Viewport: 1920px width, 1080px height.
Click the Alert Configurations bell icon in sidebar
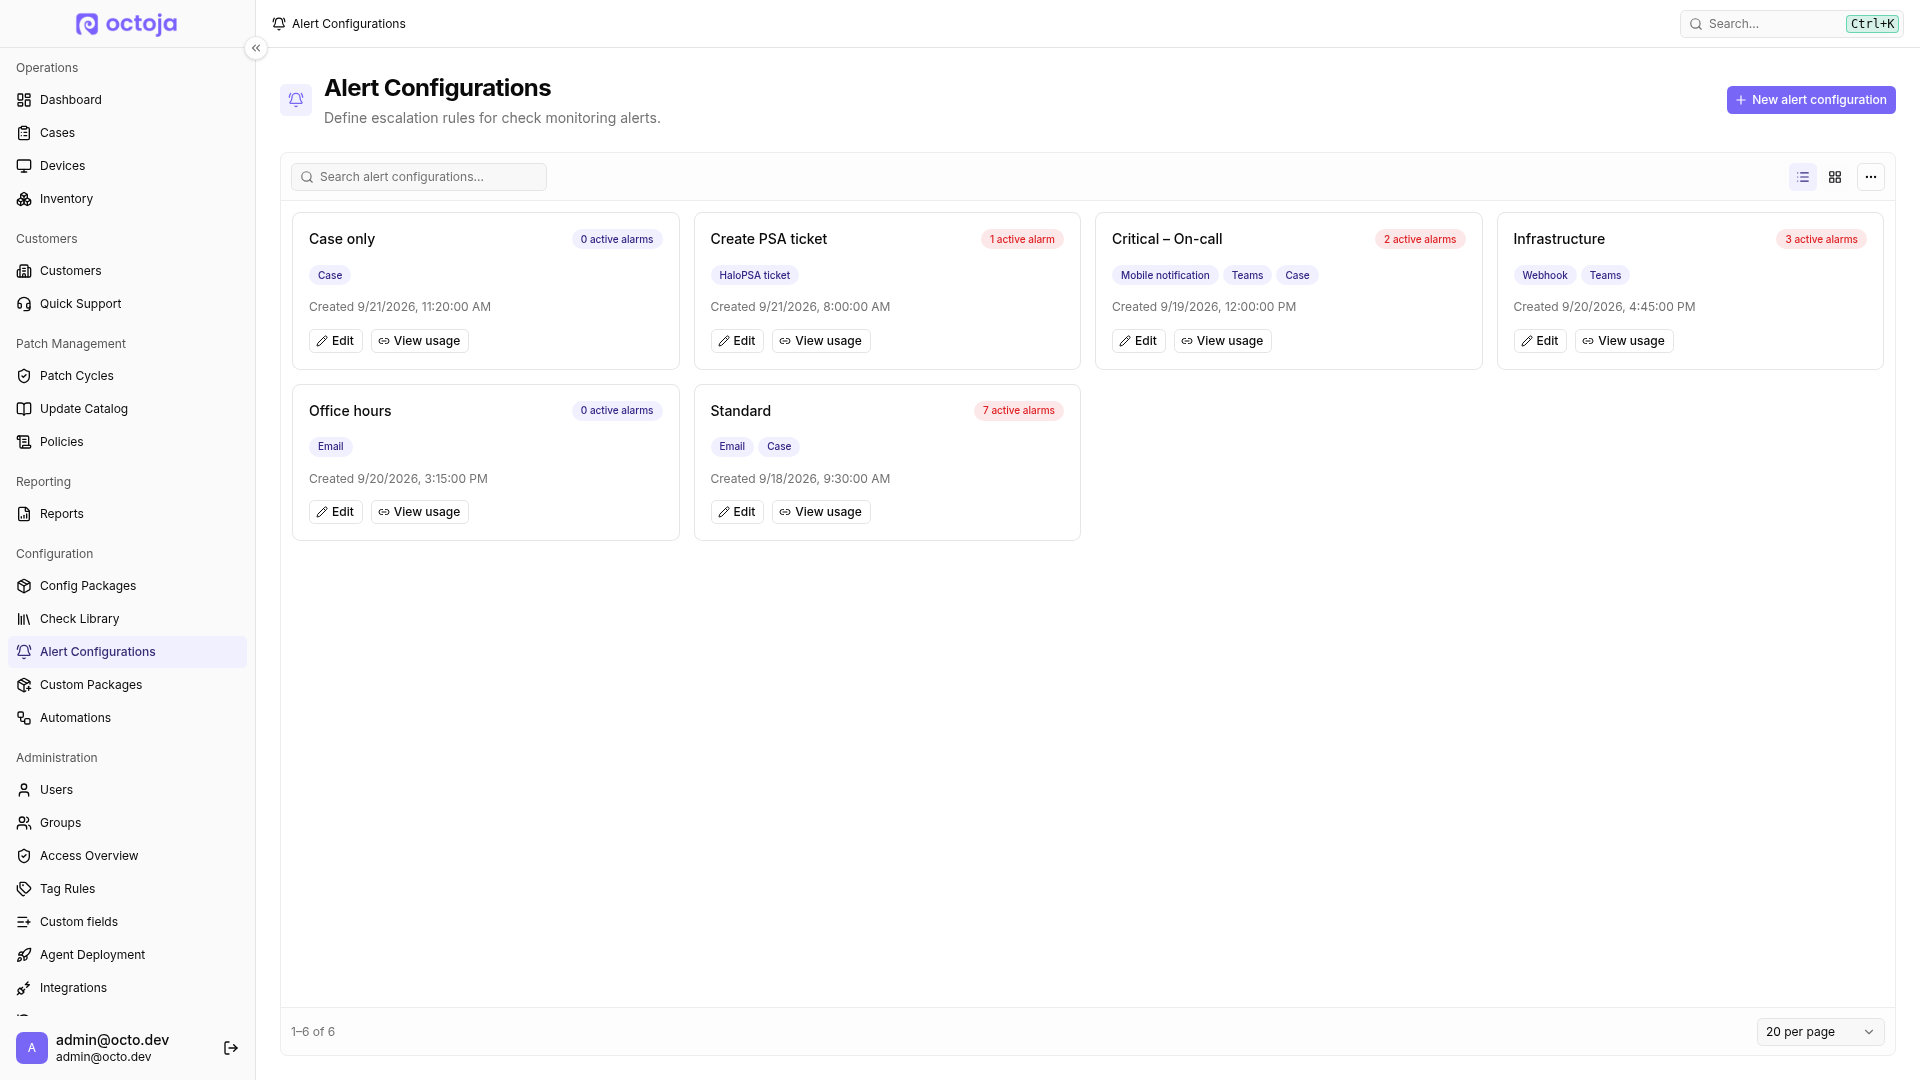24,652
